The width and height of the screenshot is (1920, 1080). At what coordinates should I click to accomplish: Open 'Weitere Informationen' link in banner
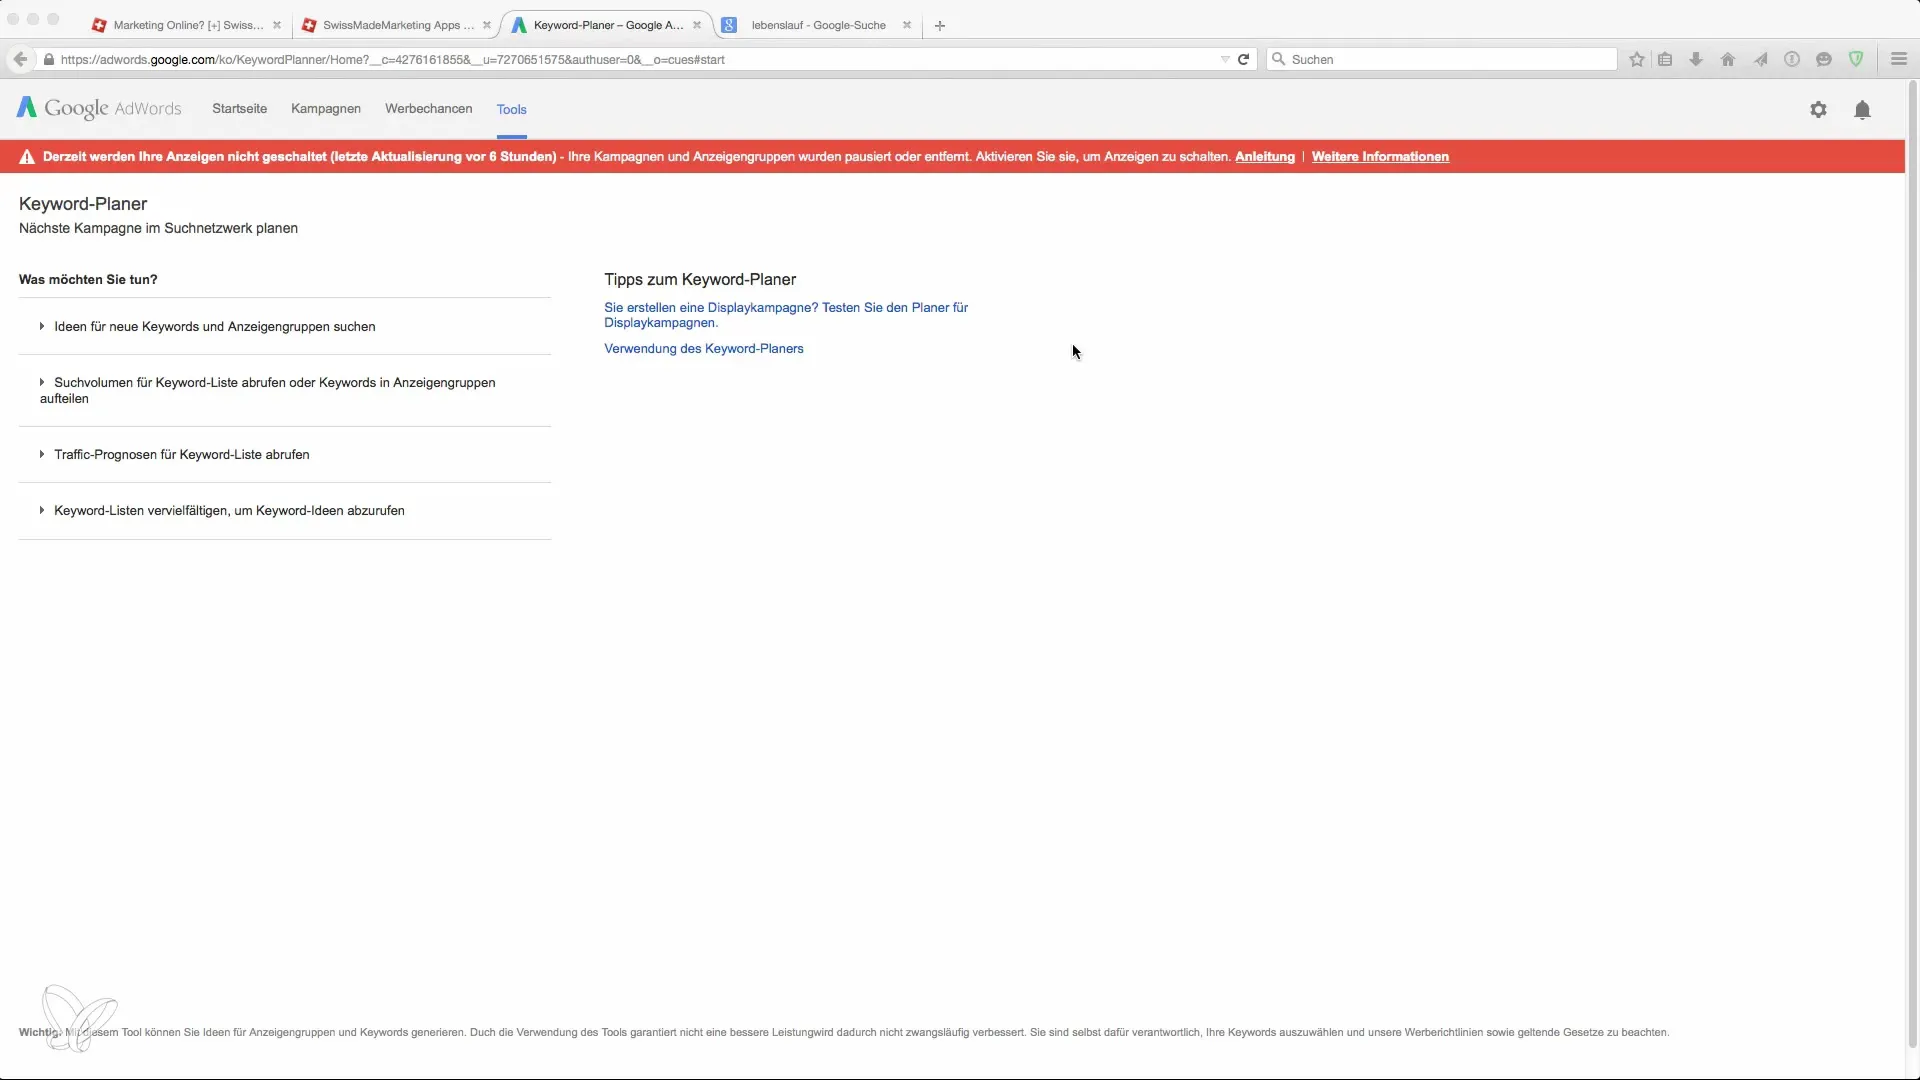pyautogui.click(x=1380, y=157)
